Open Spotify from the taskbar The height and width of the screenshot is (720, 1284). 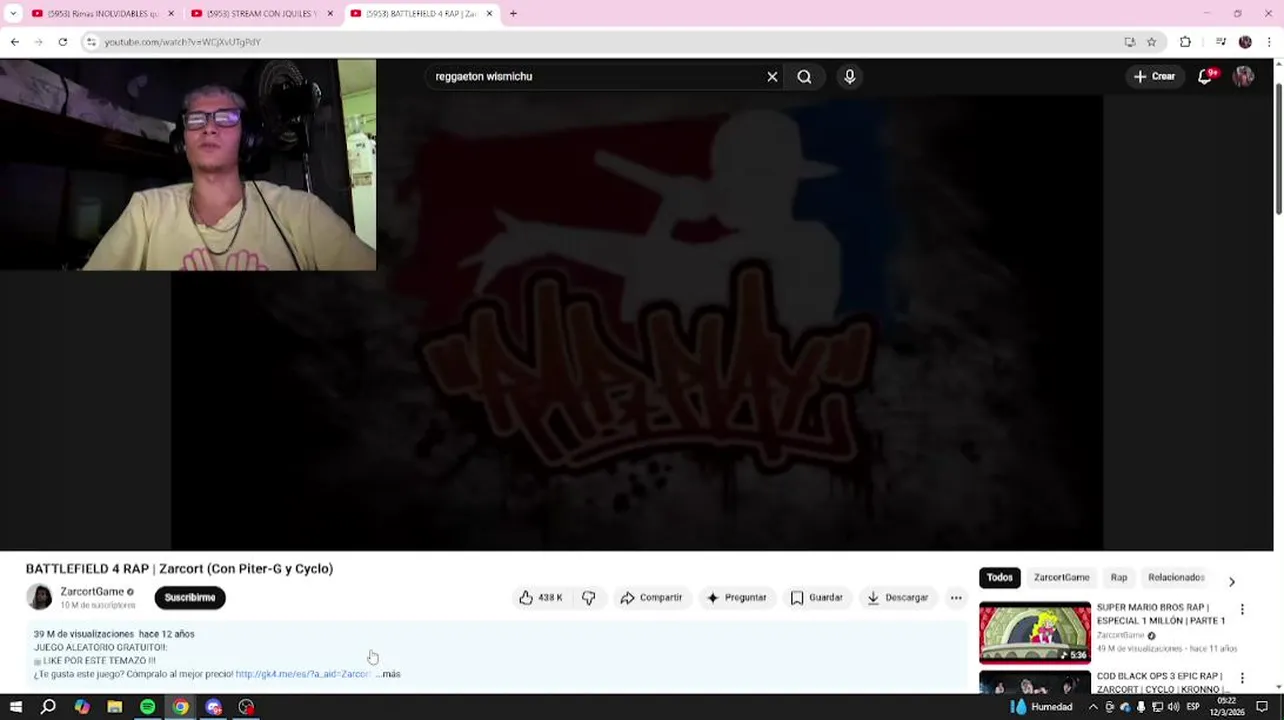pyautogui.click(x=148, y=707)
